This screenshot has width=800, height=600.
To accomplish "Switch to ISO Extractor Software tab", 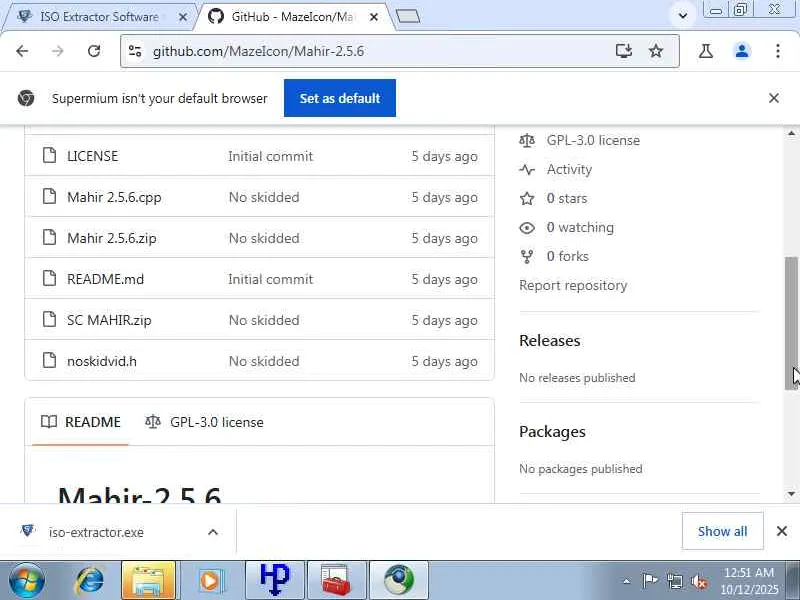I will pyautogui.click(x=97, y=17).
